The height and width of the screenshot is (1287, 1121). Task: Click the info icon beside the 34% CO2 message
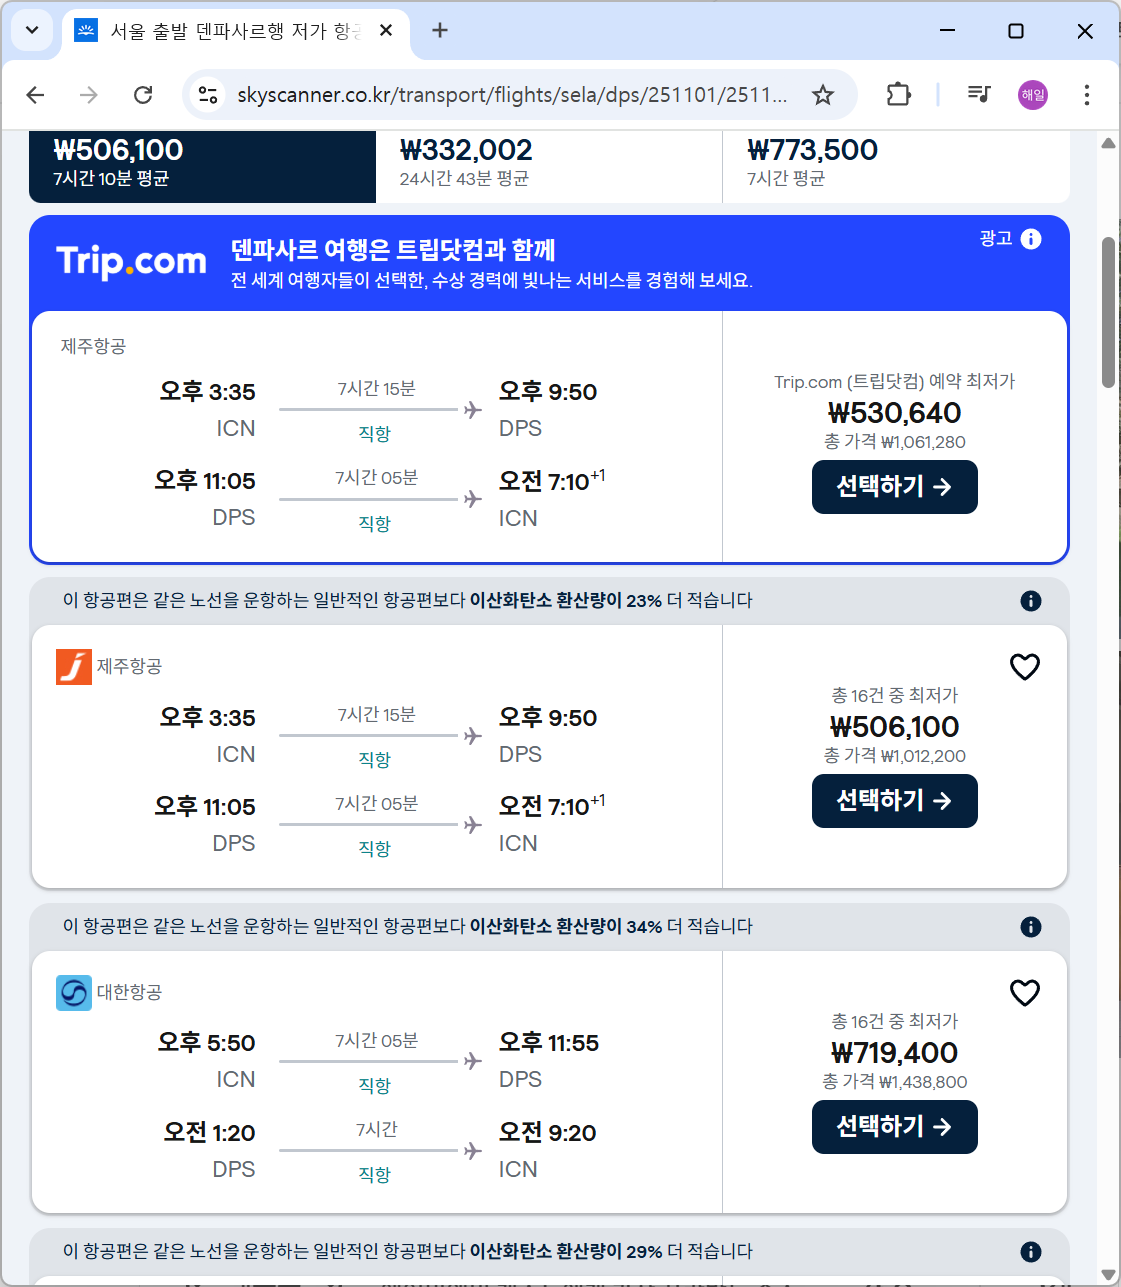1031,927
